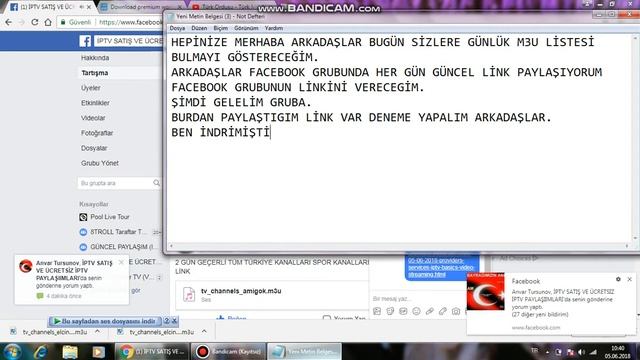Open the emoji smiley picker in chat
This screenshot has height=360, width=640.
pyautogui.click(x=416, y=311)
